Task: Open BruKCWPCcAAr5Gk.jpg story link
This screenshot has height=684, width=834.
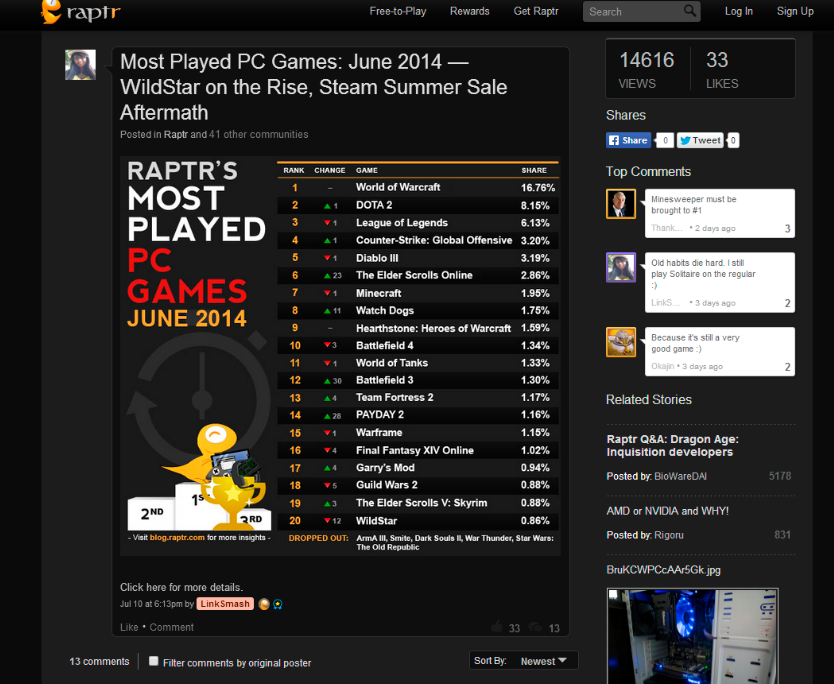Action: (x=663, y=570)
